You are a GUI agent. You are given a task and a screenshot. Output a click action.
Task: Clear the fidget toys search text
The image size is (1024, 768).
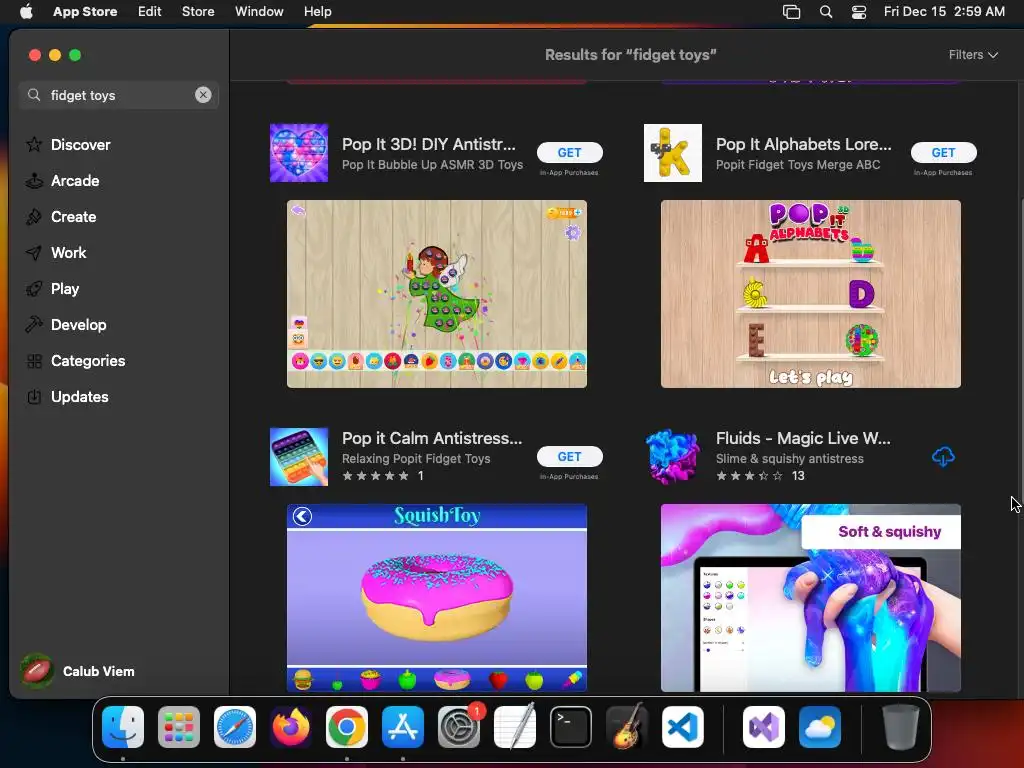(203, 95)
